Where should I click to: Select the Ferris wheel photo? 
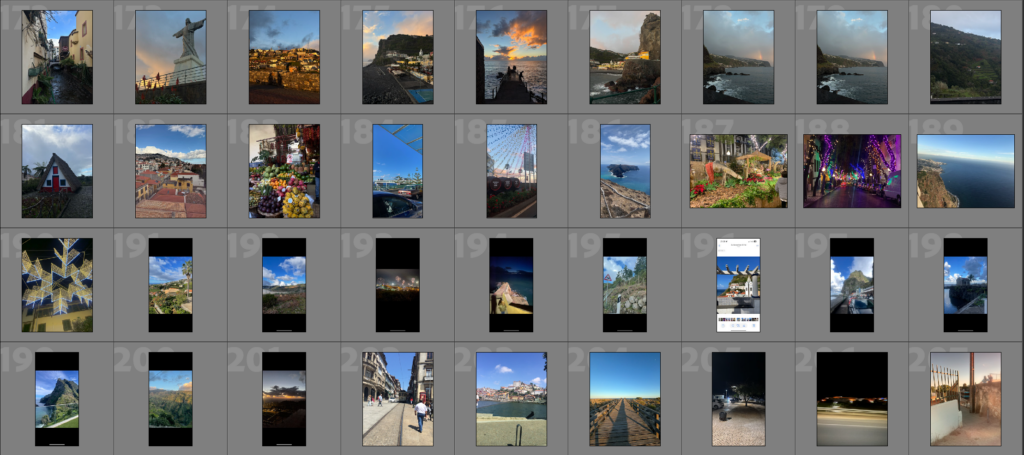point(511,171)
